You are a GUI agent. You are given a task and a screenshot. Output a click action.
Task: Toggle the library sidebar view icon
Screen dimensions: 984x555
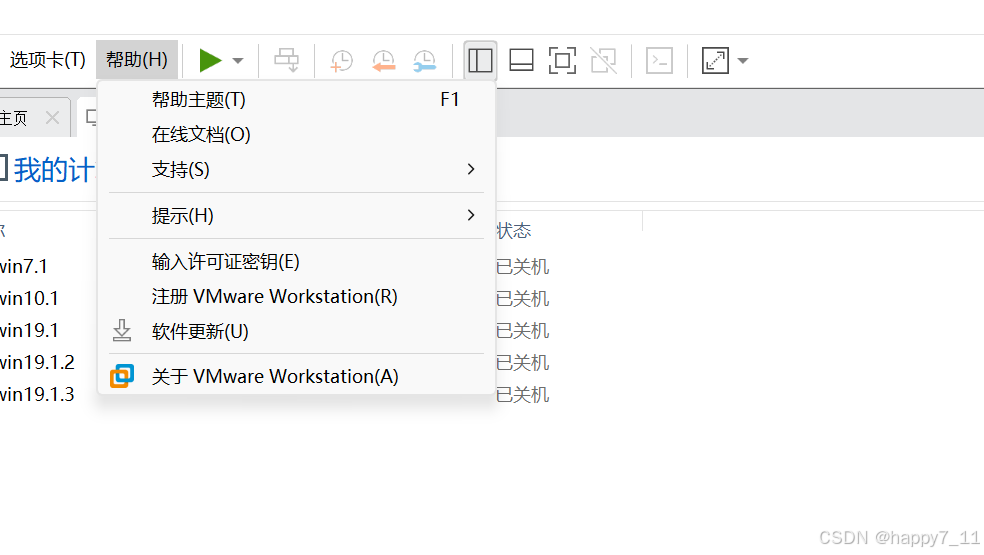point(480,60)
